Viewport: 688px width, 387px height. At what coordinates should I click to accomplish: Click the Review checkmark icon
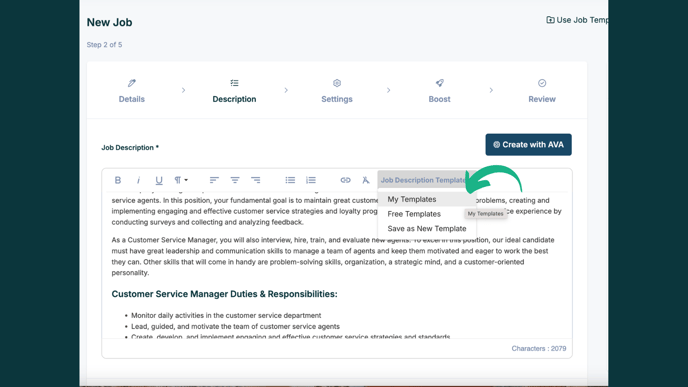542,83
